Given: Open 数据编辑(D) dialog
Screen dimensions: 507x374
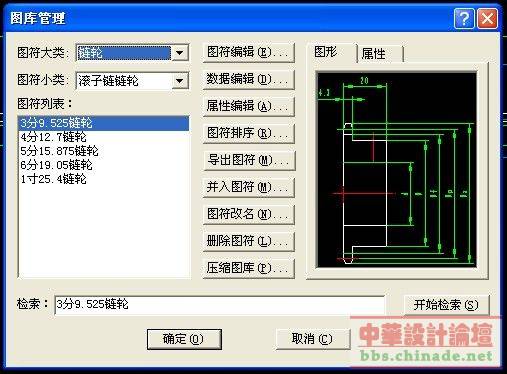Looking at the screenshot, I should pyautogui.click(x=248, y=79).
